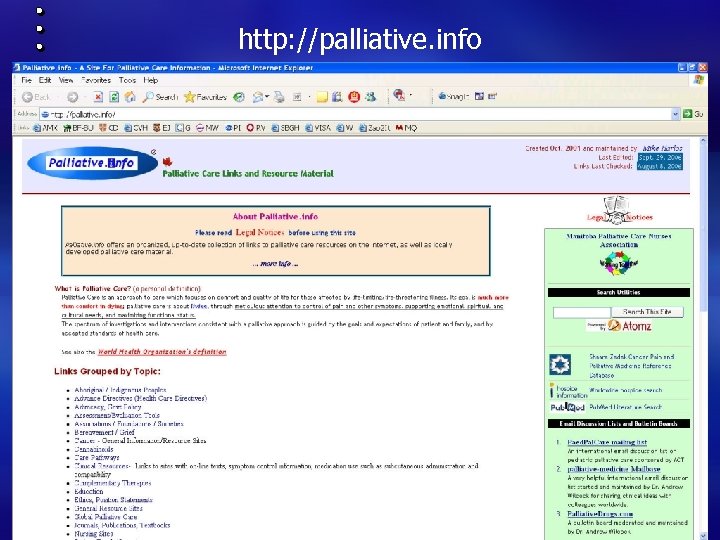This screenshot has height=540, width=720.
Task: Open the Aboriginal / Indigenous Peoples link
Action: [120, 390]
